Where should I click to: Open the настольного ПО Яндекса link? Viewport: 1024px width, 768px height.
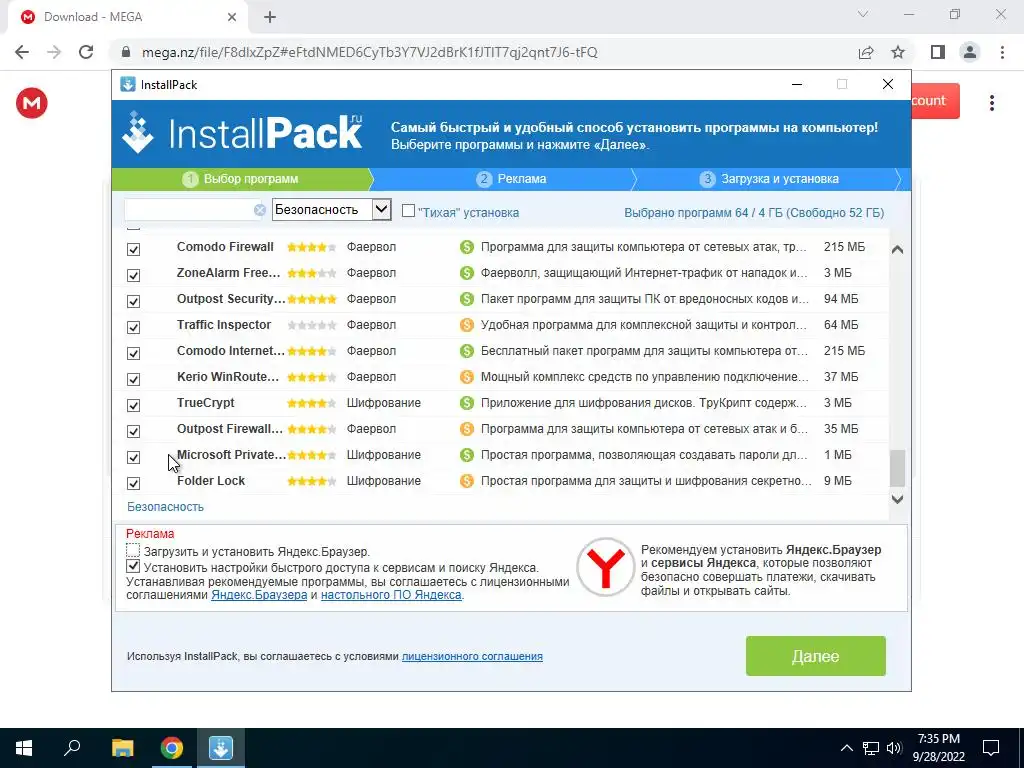391,595
